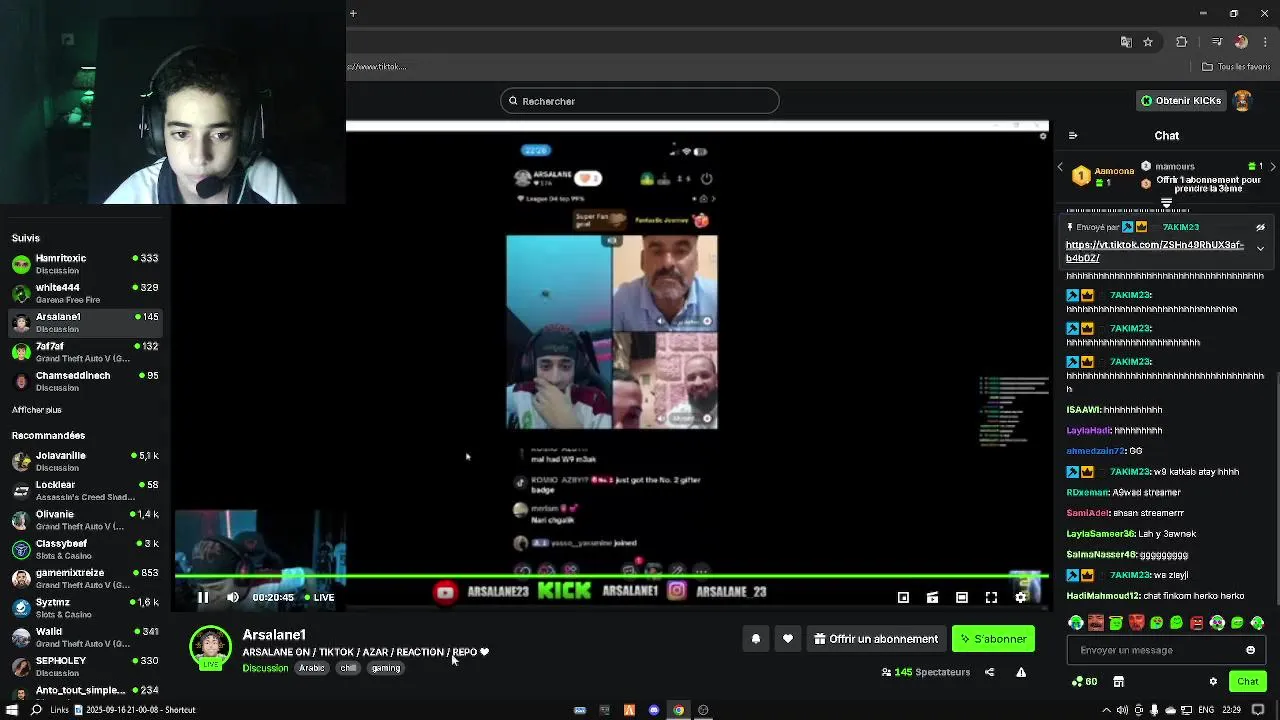Click HadiMahmoud12 username in chat
This screenshot has width=1280, height=720.
[x=1104, y=596]
